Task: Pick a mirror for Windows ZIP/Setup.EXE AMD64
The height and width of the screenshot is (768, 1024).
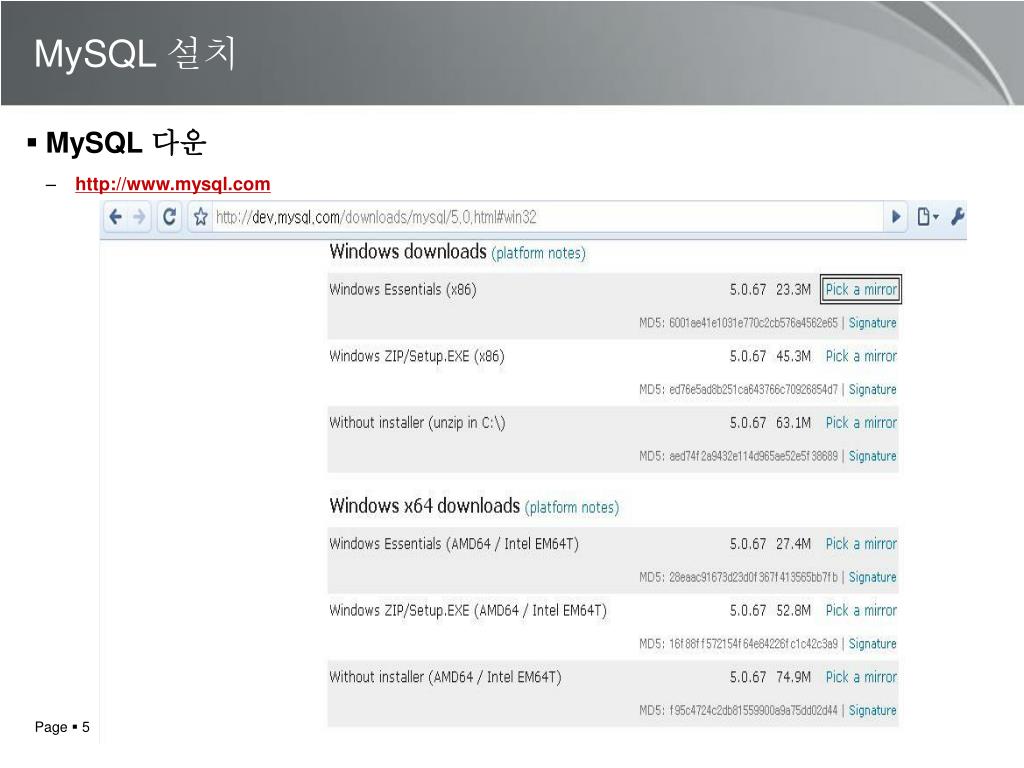Action: click(x=861, y=611)
